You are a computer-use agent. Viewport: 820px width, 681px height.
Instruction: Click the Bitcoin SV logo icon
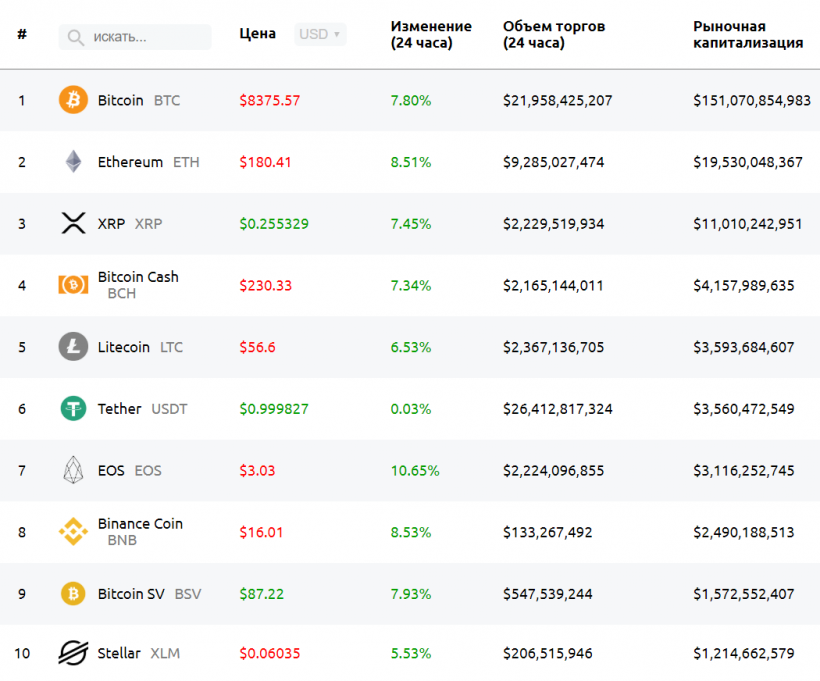[x=73, y=594]
